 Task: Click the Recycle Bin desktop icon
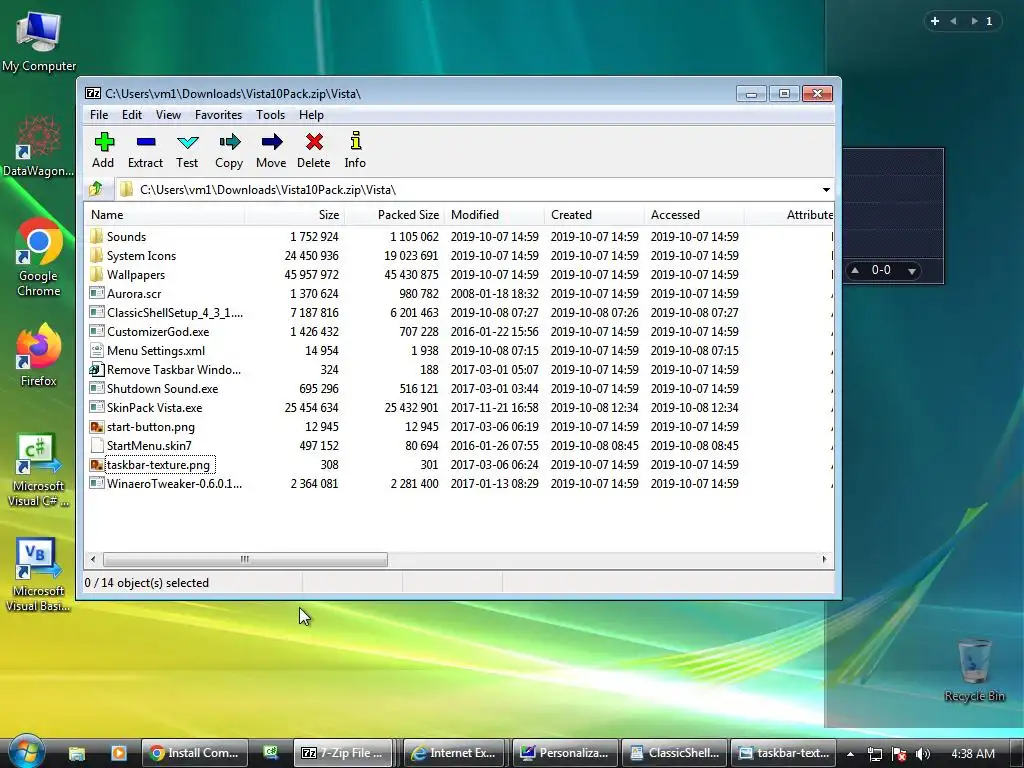pos(974,670)
